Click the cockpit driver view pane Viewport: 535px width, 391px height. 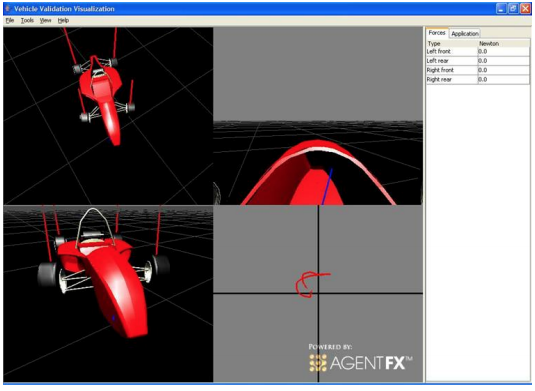(x=318, y=116)
